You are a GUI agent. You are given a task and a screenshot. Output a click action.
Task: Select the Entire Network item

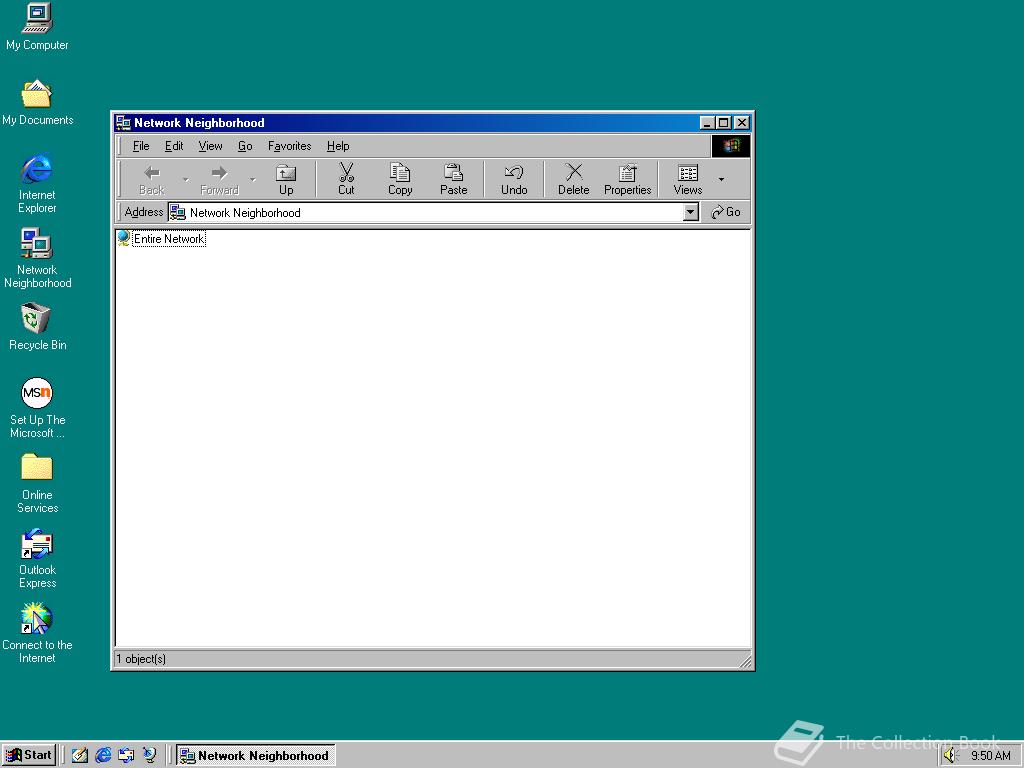point(161,238)
